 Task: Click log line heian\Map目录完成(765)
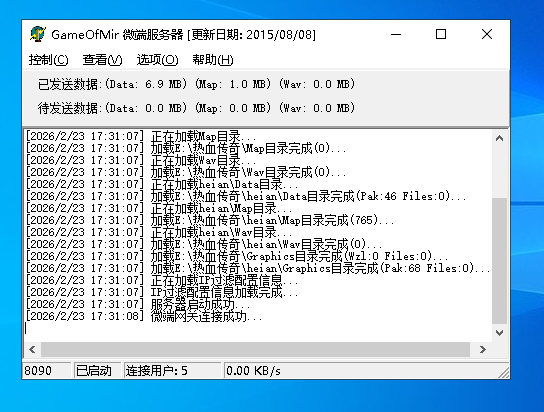click(x=210, y=220)
